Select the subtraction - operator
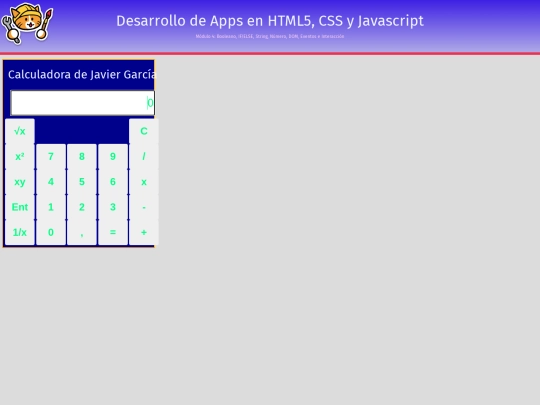 144,207
